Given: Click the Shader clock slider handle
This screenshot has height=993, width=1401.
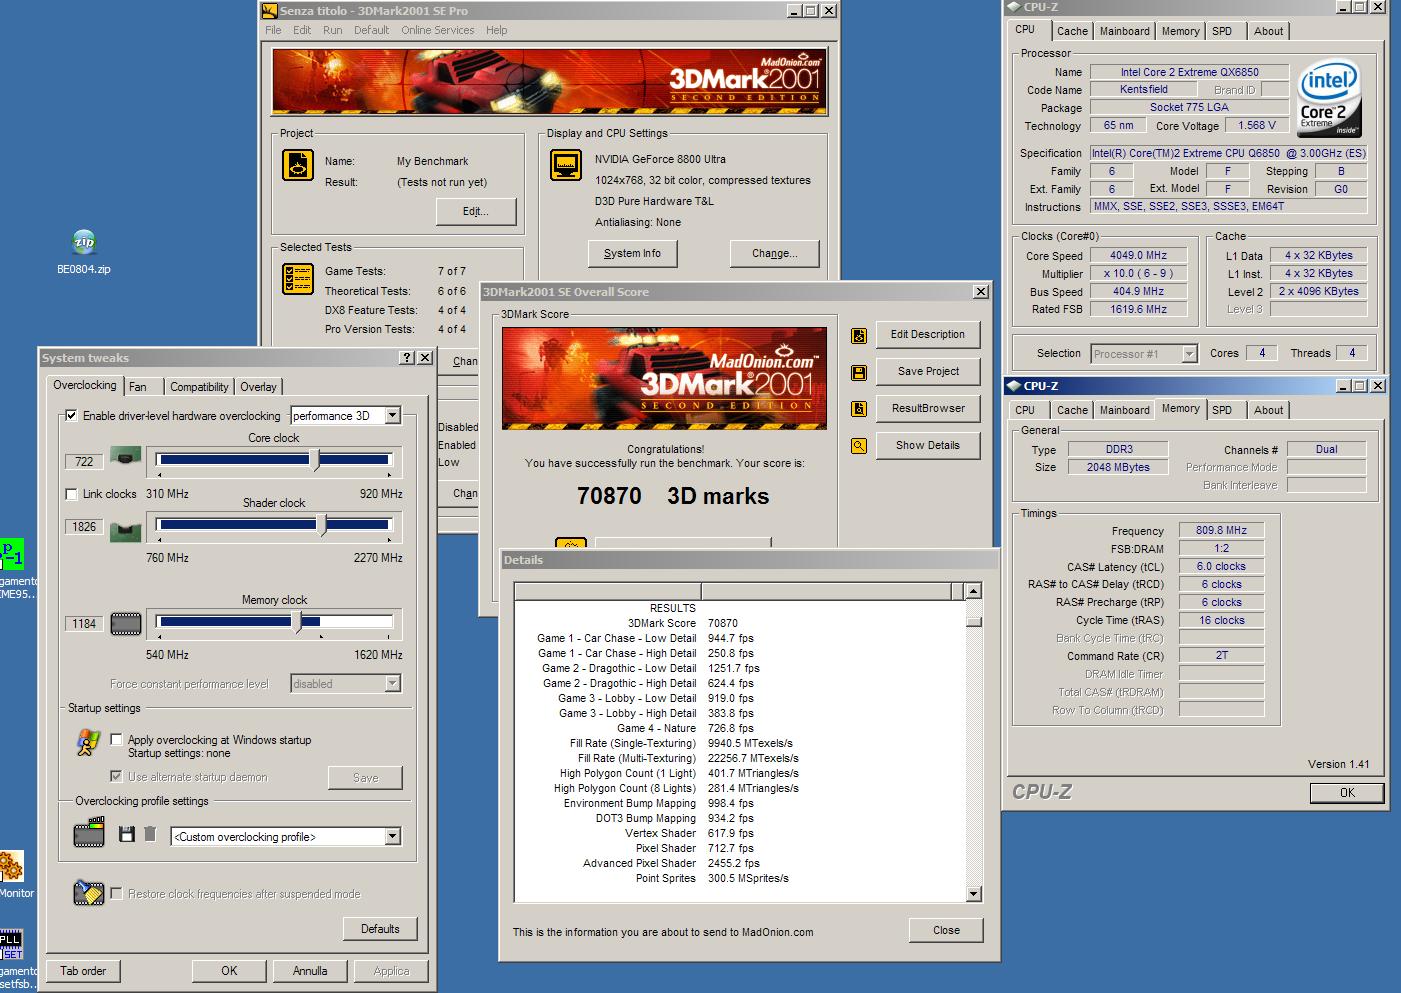Looking at the screenshot, I should [x=321, y=525].
